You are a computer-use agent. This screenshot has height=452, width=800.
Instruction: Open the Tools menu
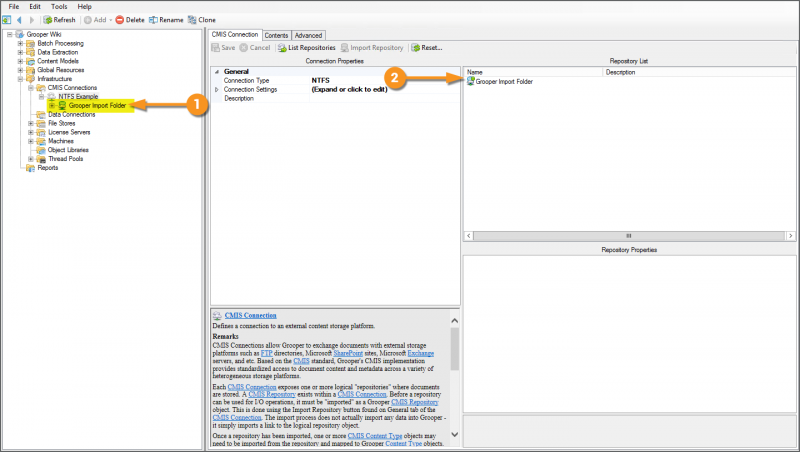[x=59, y=6]
